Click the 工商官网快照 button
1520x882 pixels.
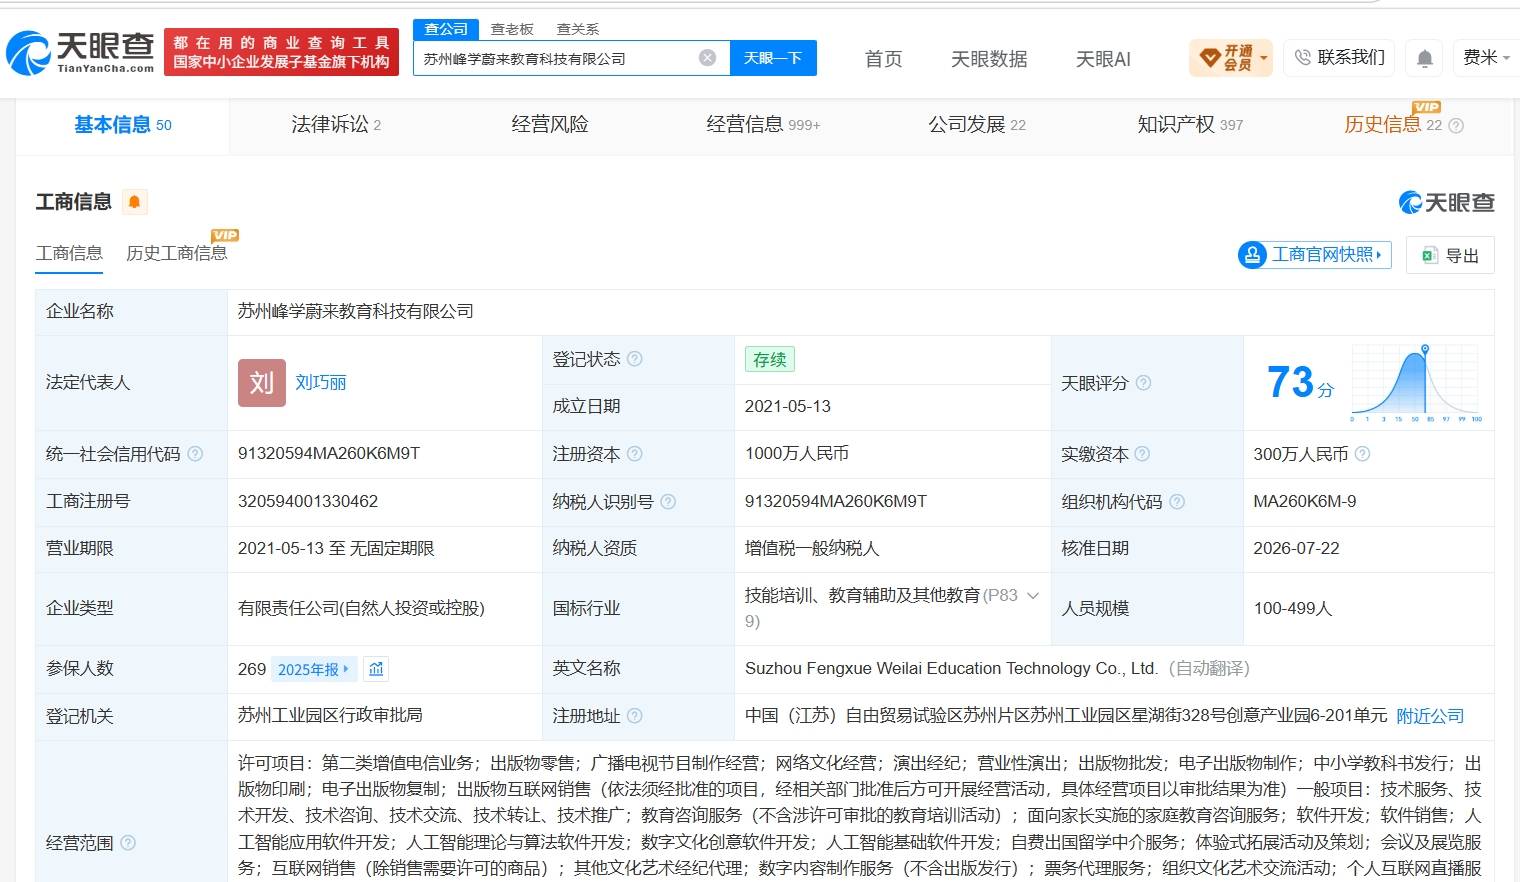point(1314,255)
